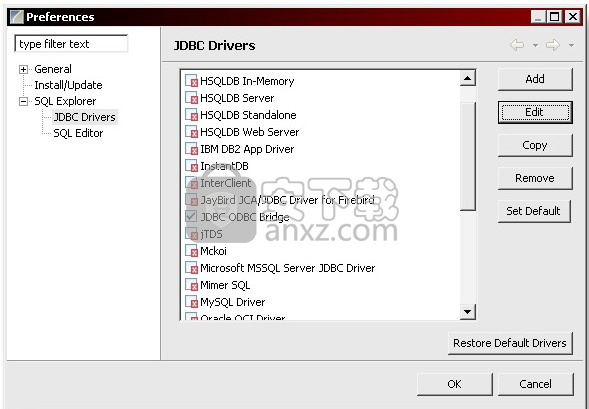Click the driver list scrollbar thumb
The height and width of the screenshot is (409, 589).
point(468,156)
